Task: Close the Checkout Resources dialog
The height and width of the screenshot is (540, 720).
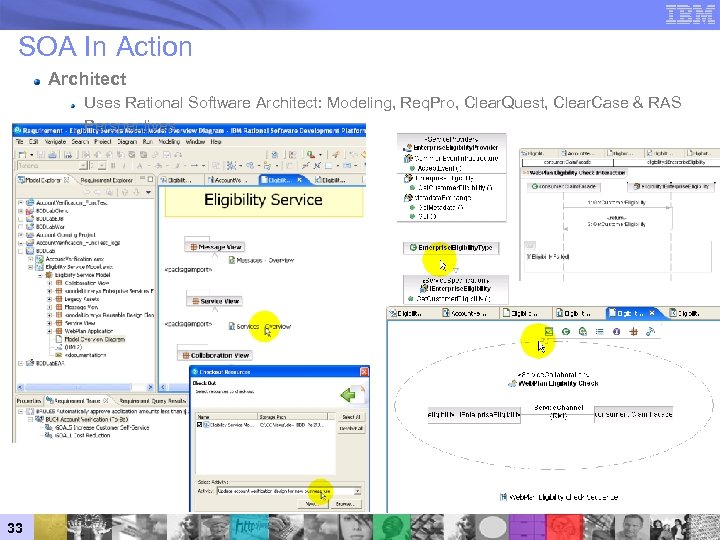Action: (364, 372)
